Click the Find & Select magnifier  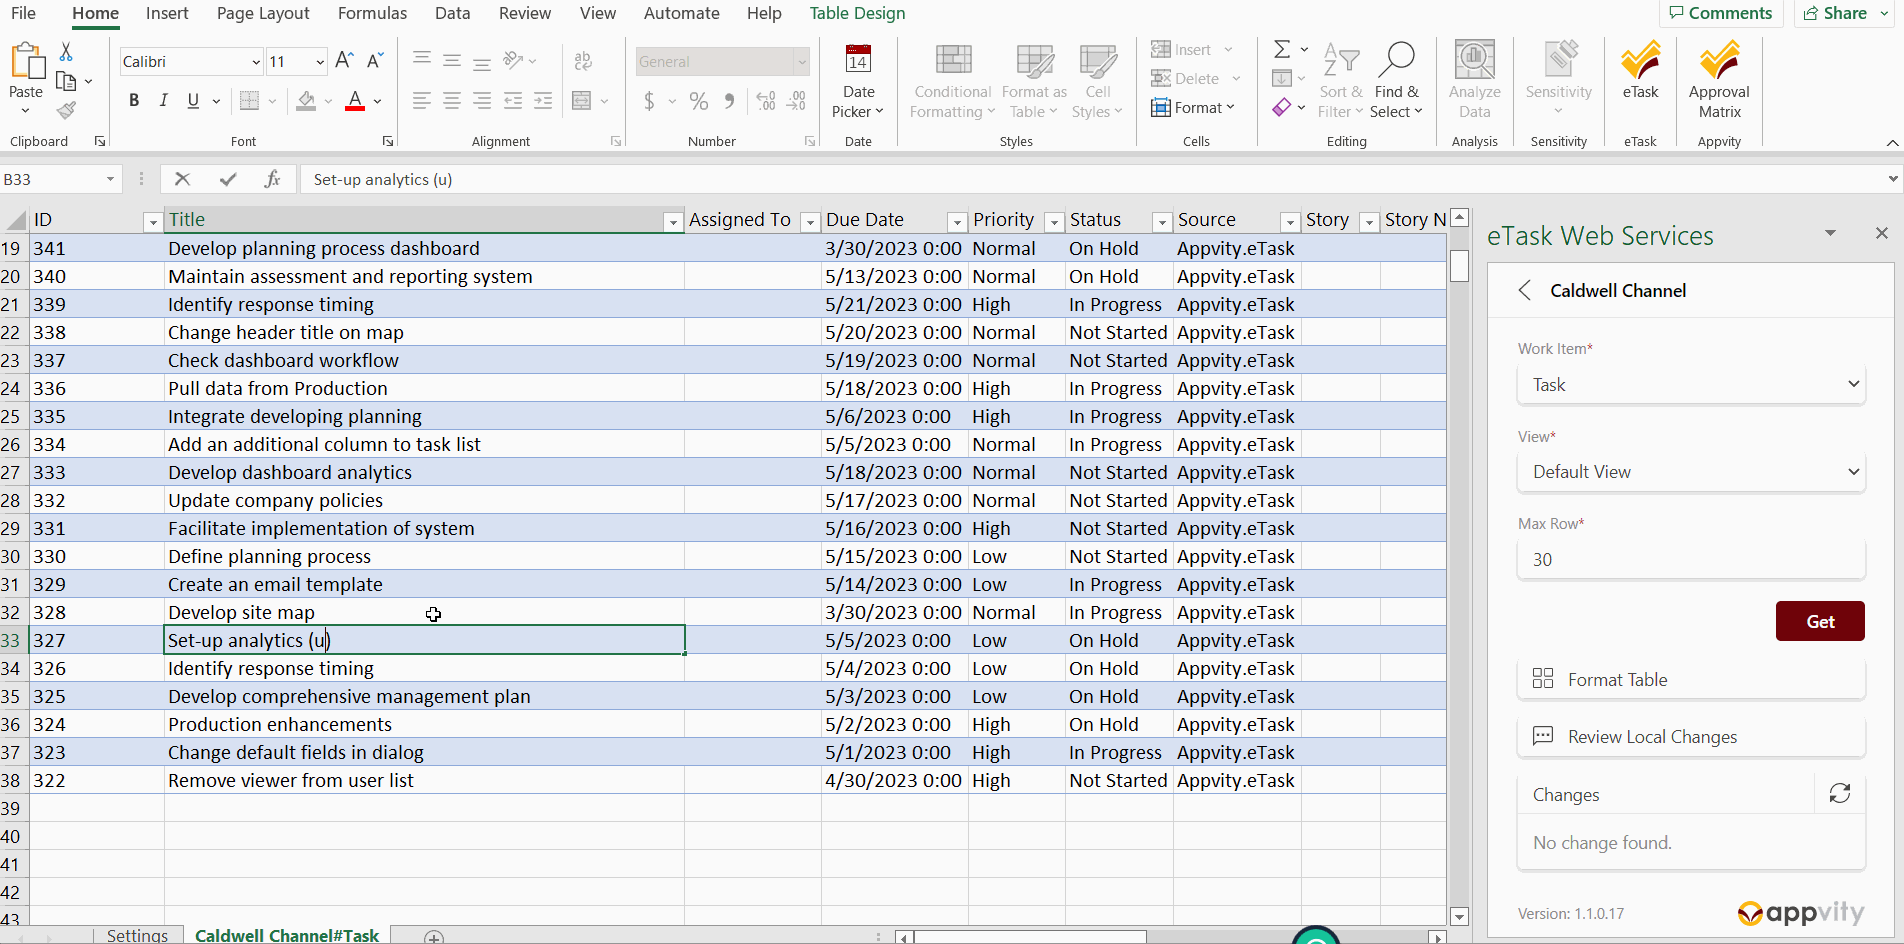pyautogui.click(x=1396, y=61)
